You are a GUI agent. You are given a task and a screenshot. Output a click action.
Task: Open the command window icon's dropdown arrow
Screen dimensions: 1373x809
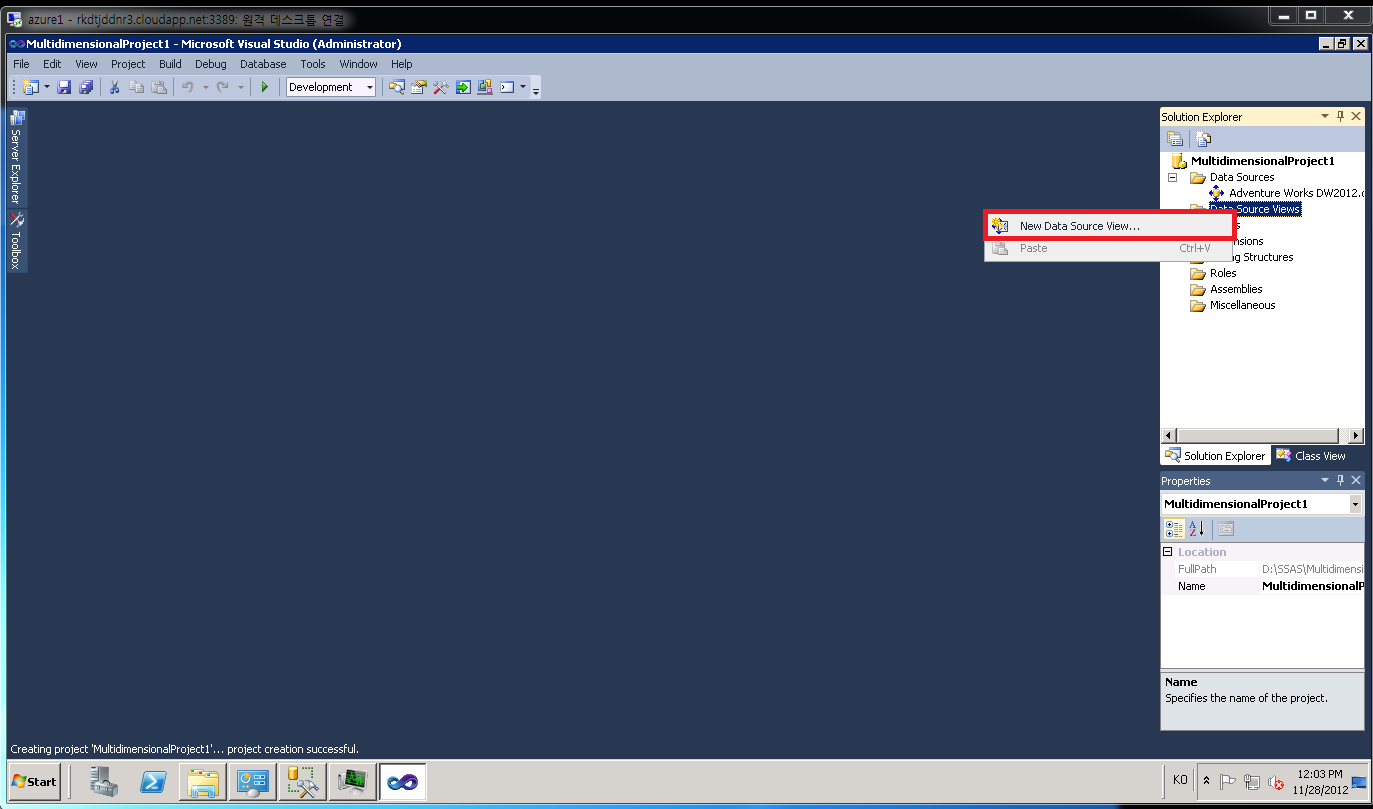tap(523, 87)
